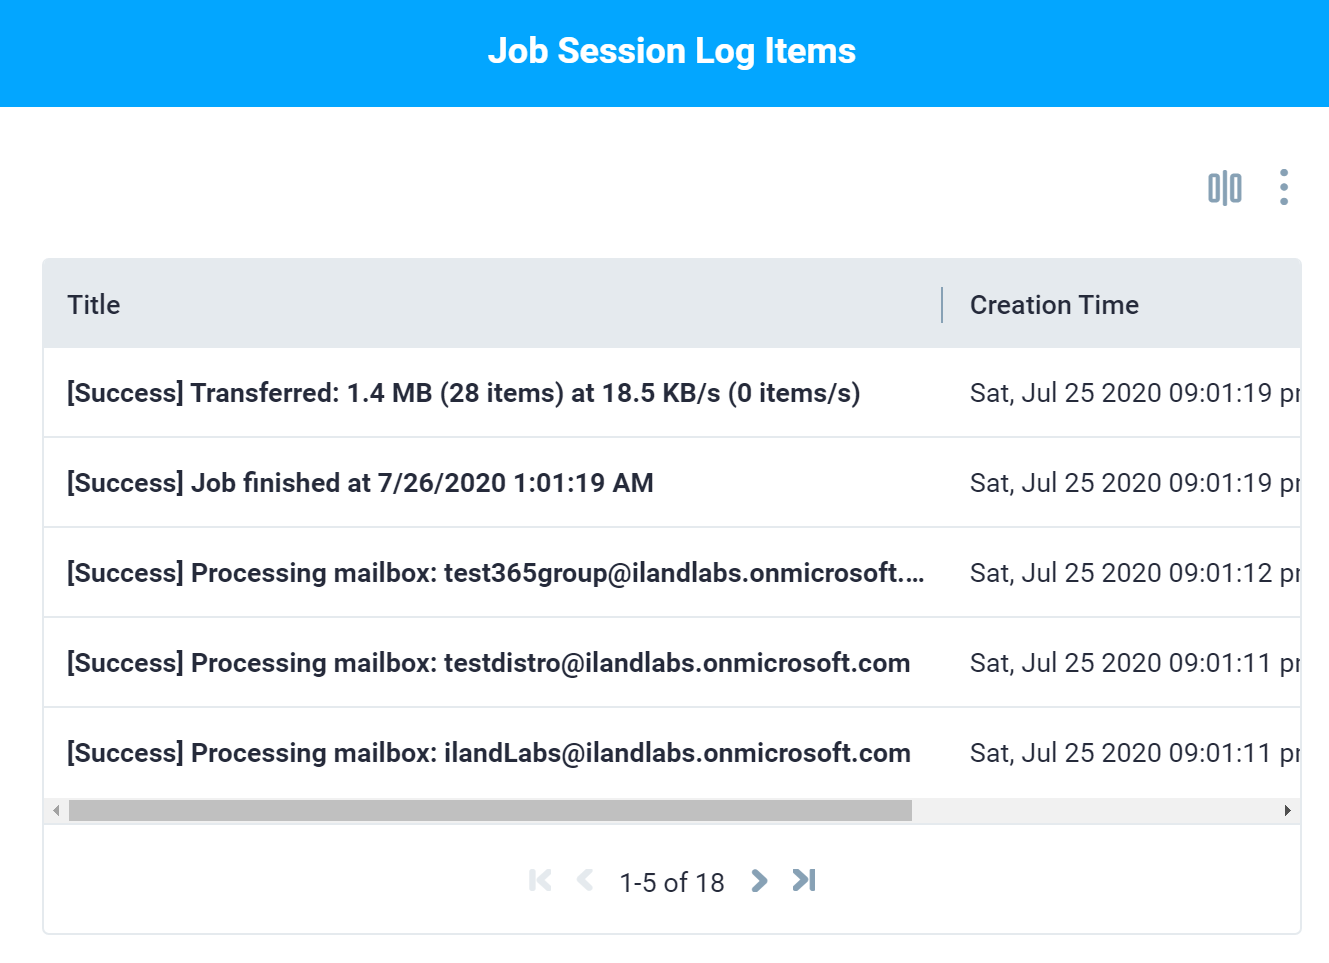
Task: Jump to the last page of results
Action: coord(804,880)
